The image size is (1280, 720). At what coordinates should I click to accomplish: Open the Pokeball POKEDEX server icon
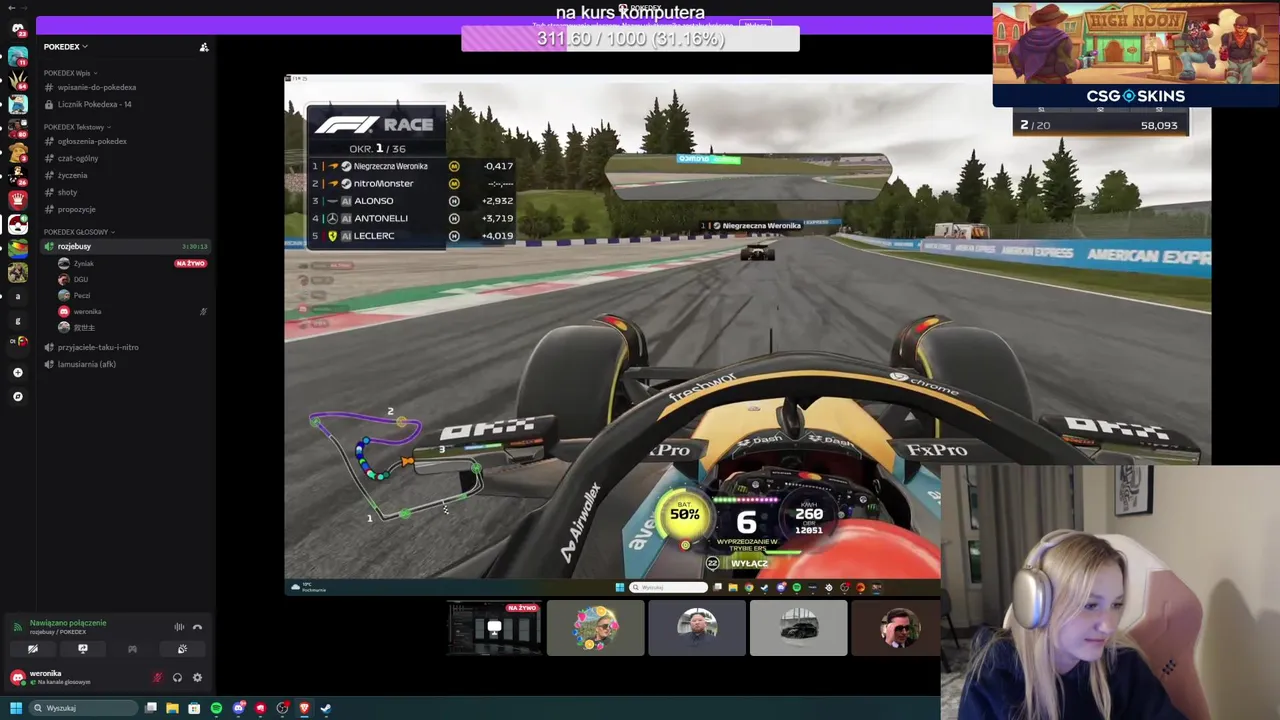pos(18,224)
